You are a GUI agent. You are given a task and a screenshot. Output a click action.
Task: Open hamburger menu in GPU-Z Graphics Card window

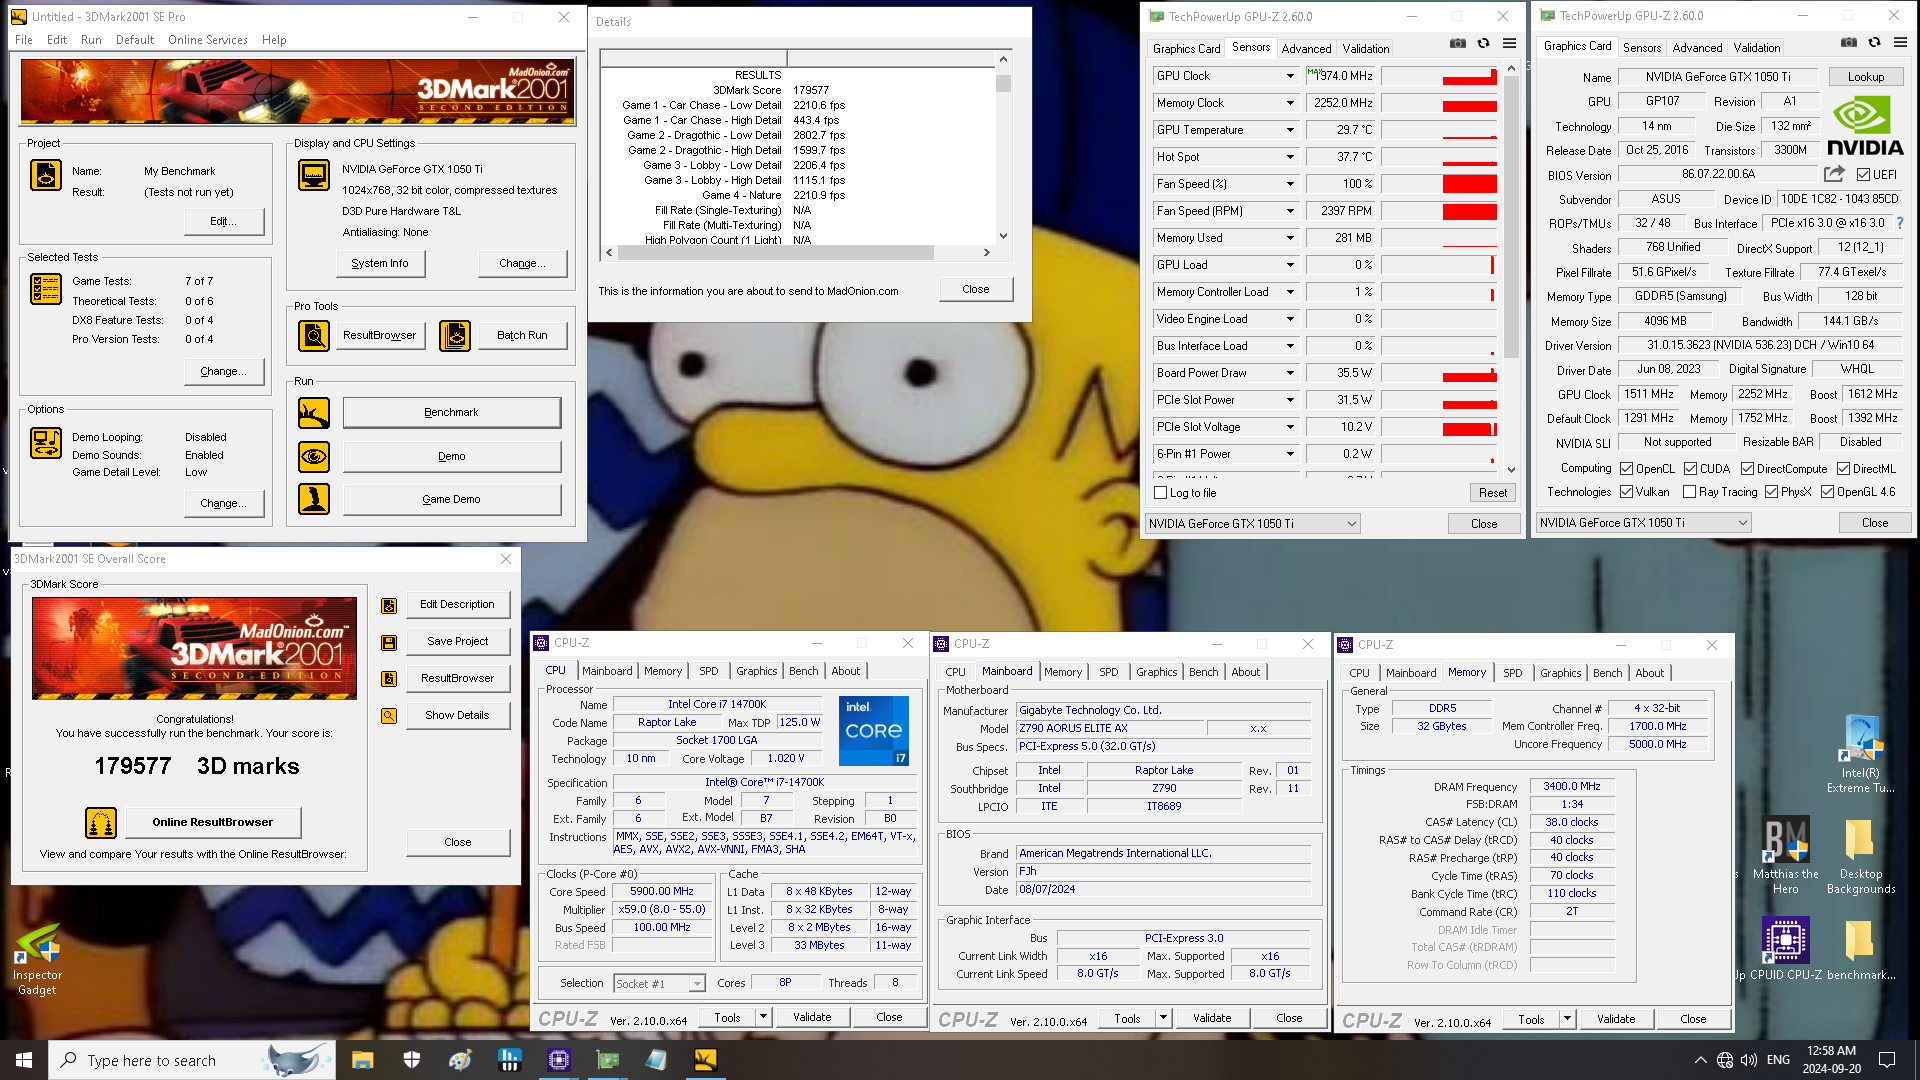1900,43
